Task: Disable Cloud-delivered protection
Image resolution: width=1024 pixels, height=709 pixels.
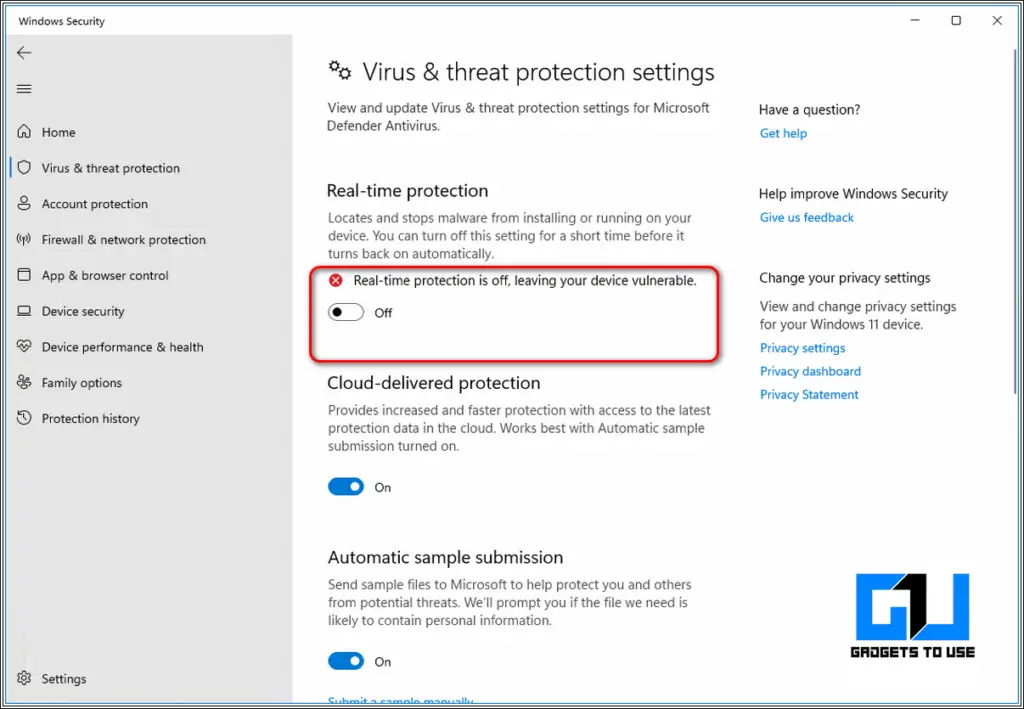Action: (x=346, y=487)
